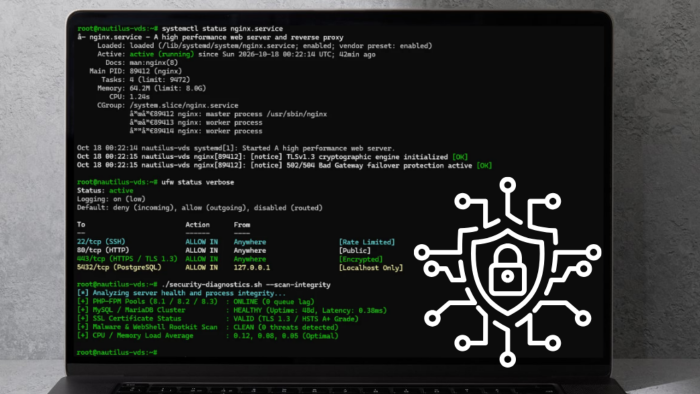The width and height of the screenshot is (700, 394).
Task: Click the 'CLEAN (0 threats detected)' result
Action: pyautogui.click(x=286, y=327)
